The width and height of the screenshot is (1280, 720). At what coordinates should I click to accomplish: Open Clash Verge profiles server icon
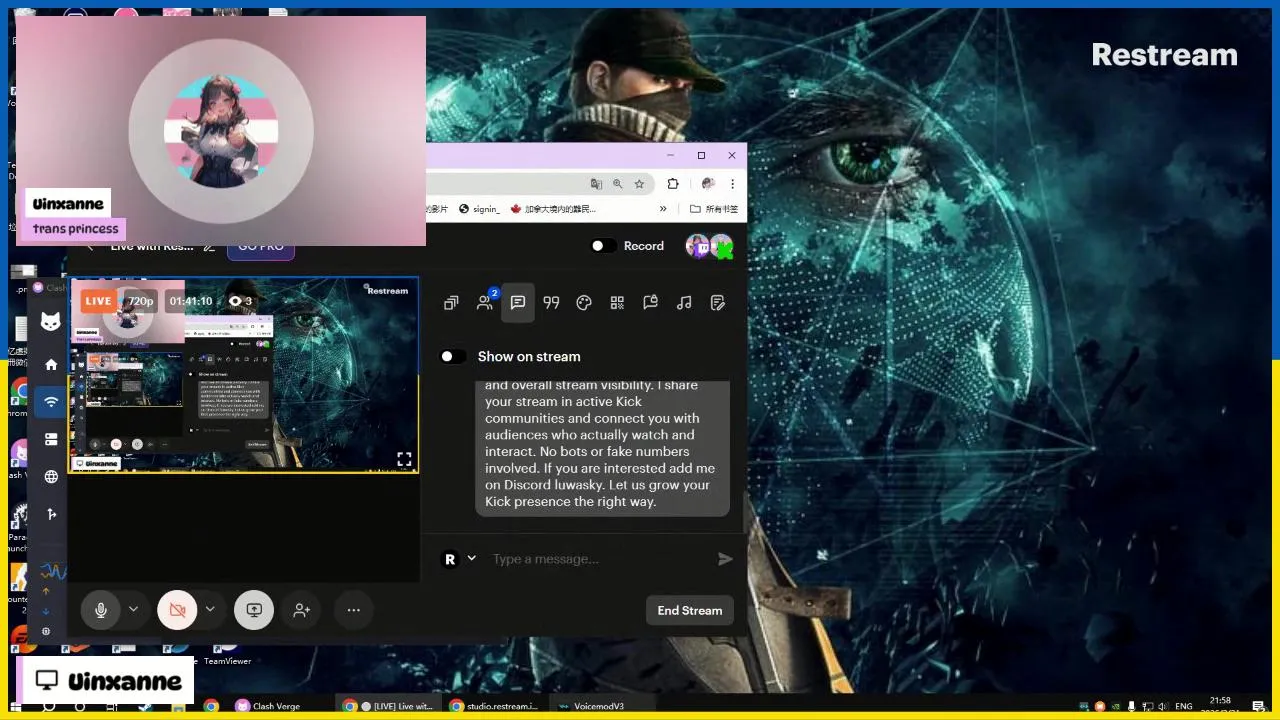pos(51,439)
